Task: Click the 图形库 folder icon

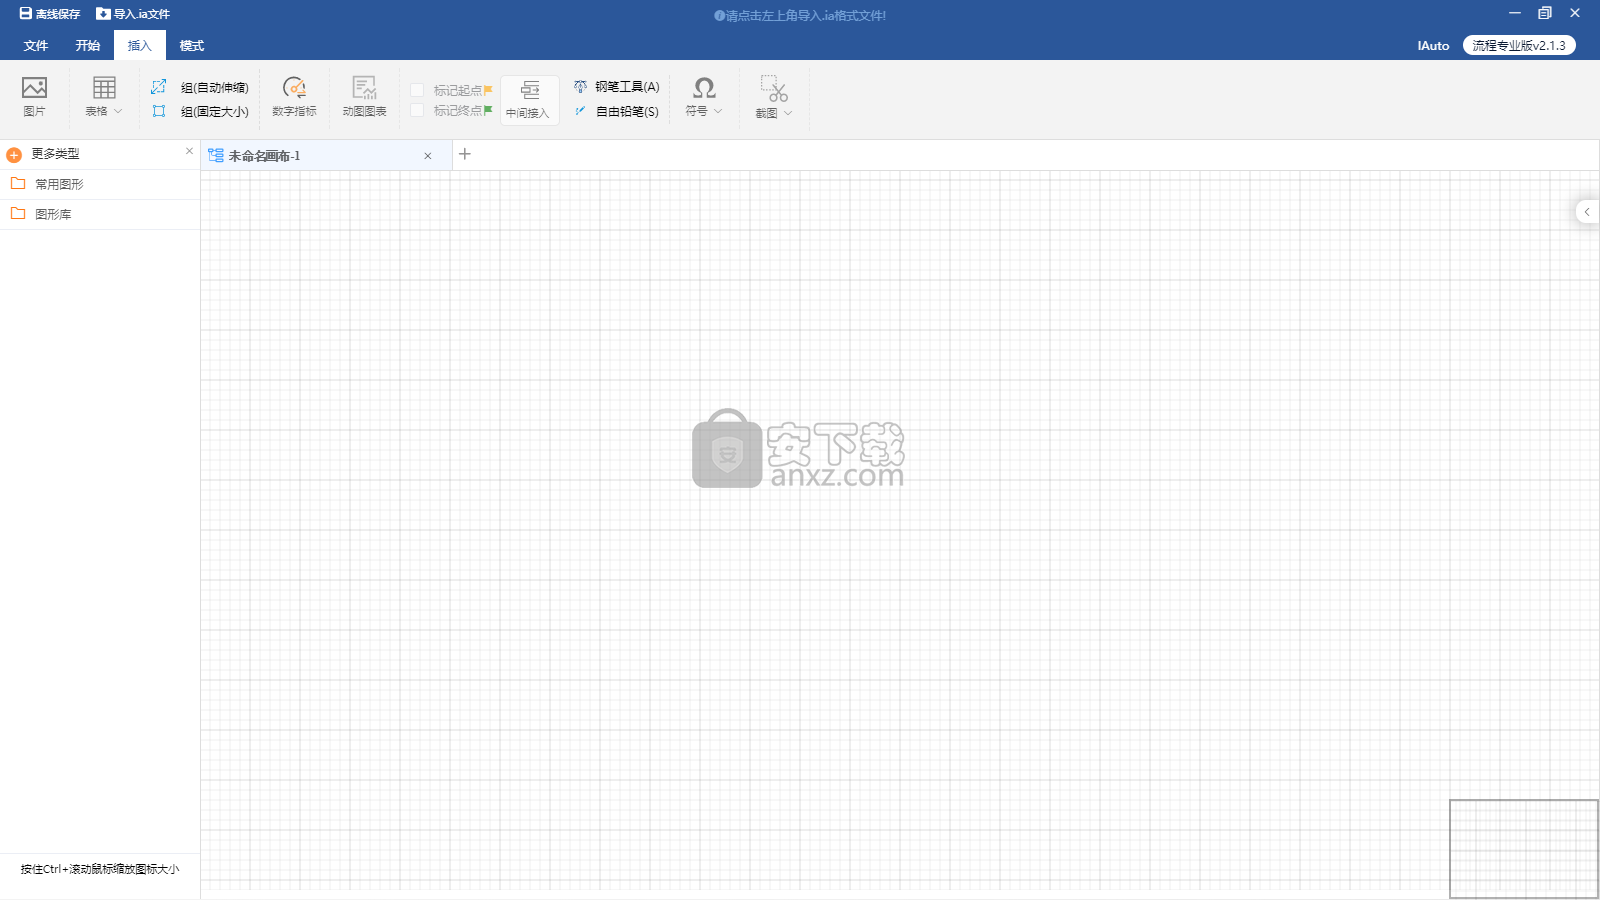Action: pyautogui.click(x=18, y=213)
